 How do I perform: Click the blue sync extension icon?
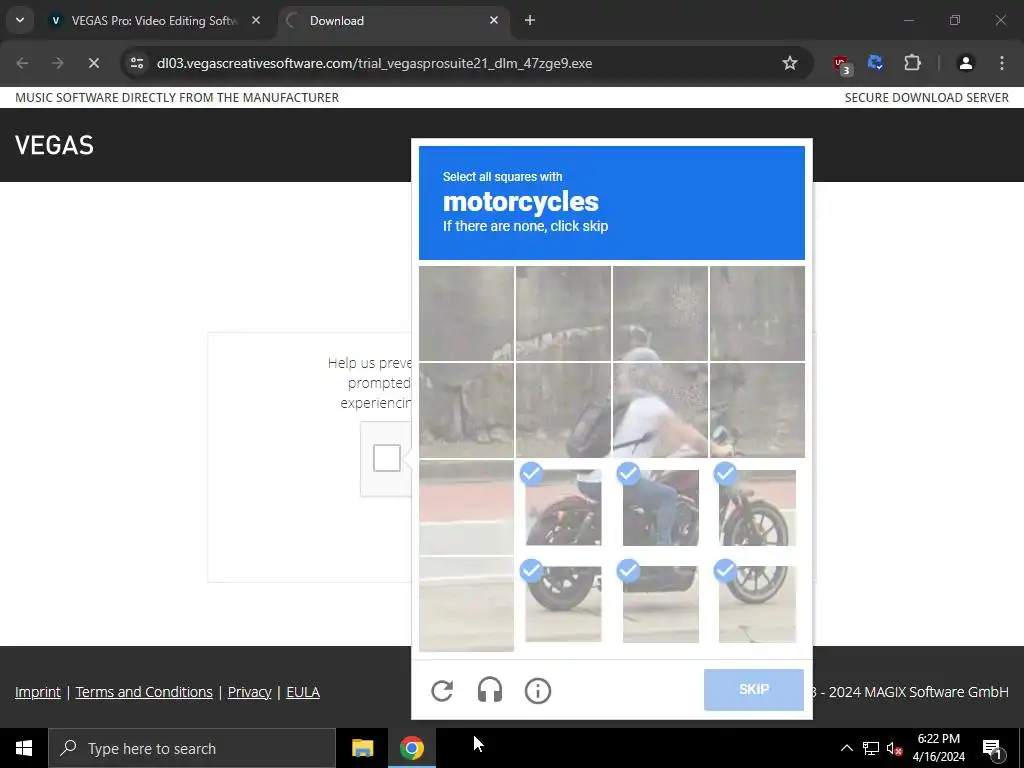tap(875, 63)
